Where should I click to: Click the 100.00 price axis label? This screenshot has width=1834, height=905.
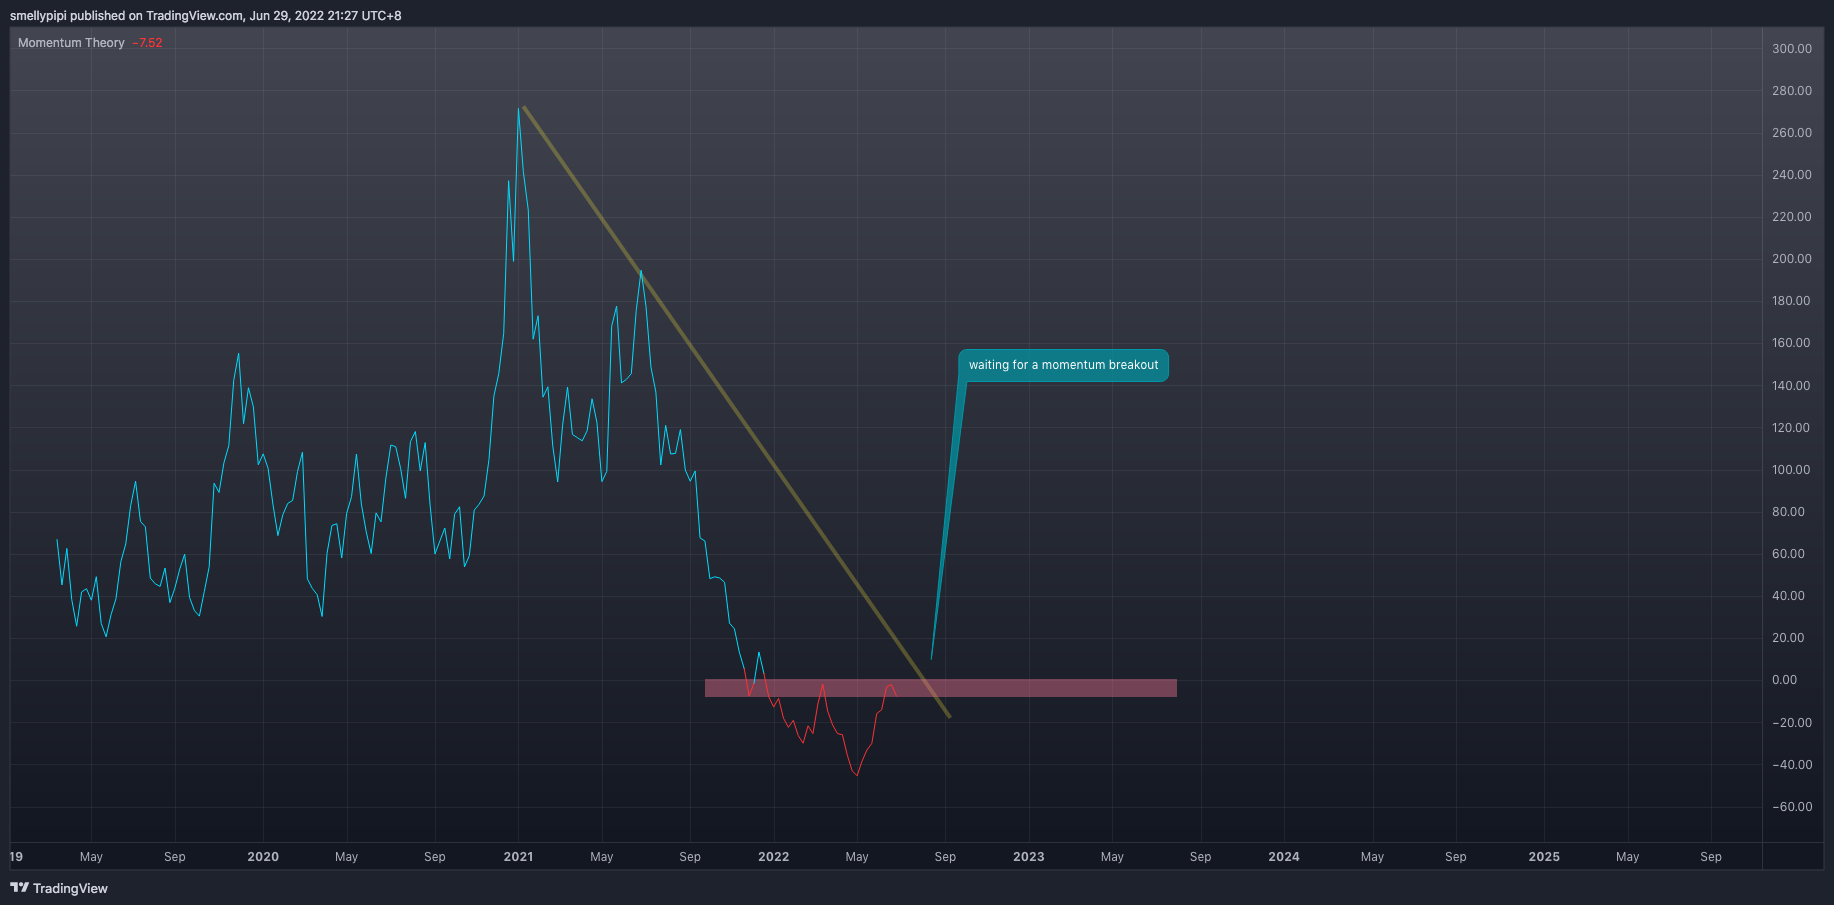(1792, 469)
